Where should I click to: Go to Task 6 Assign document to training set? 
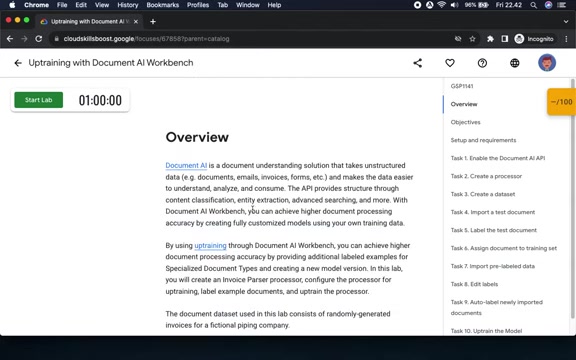[504, 248]
